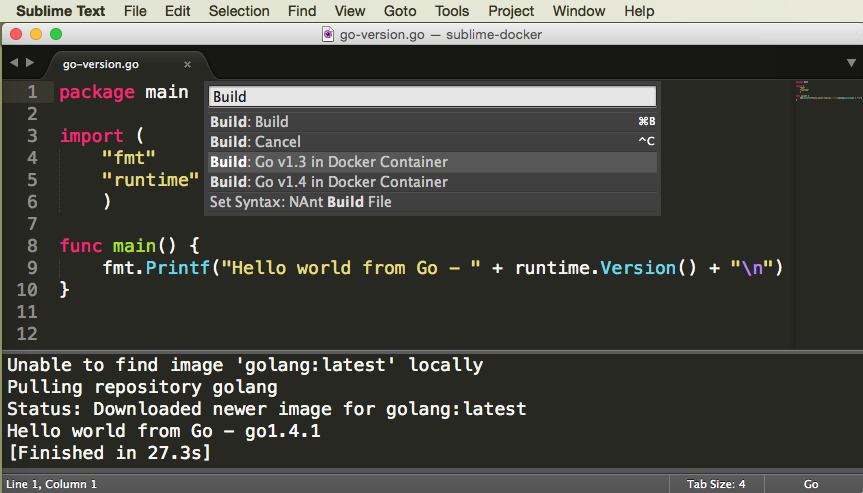Screen dimensions: 863x493
Task: Choose 'Build: Go v1.4 in Docker Container'
Action: pos(433,182)
